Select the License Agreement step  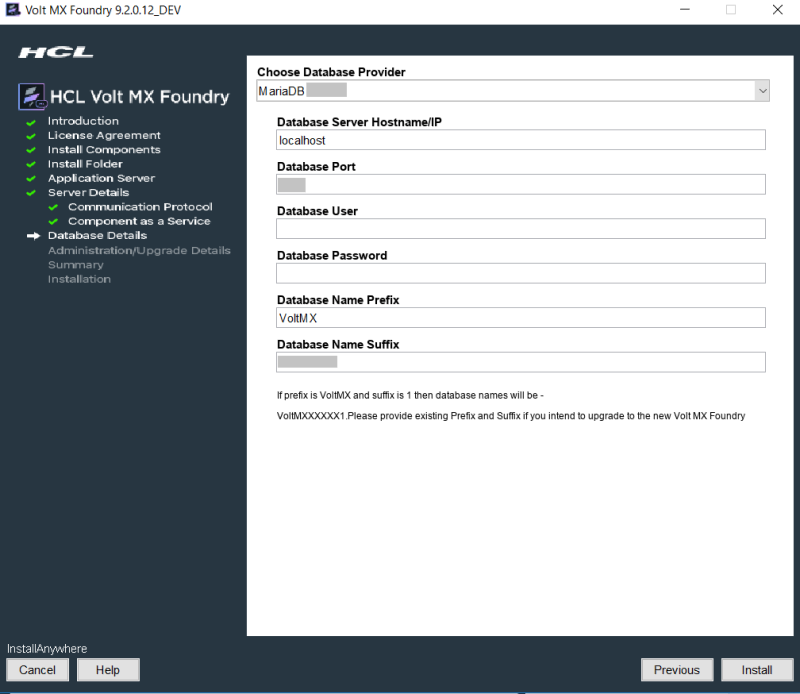(x=104, y=135)
